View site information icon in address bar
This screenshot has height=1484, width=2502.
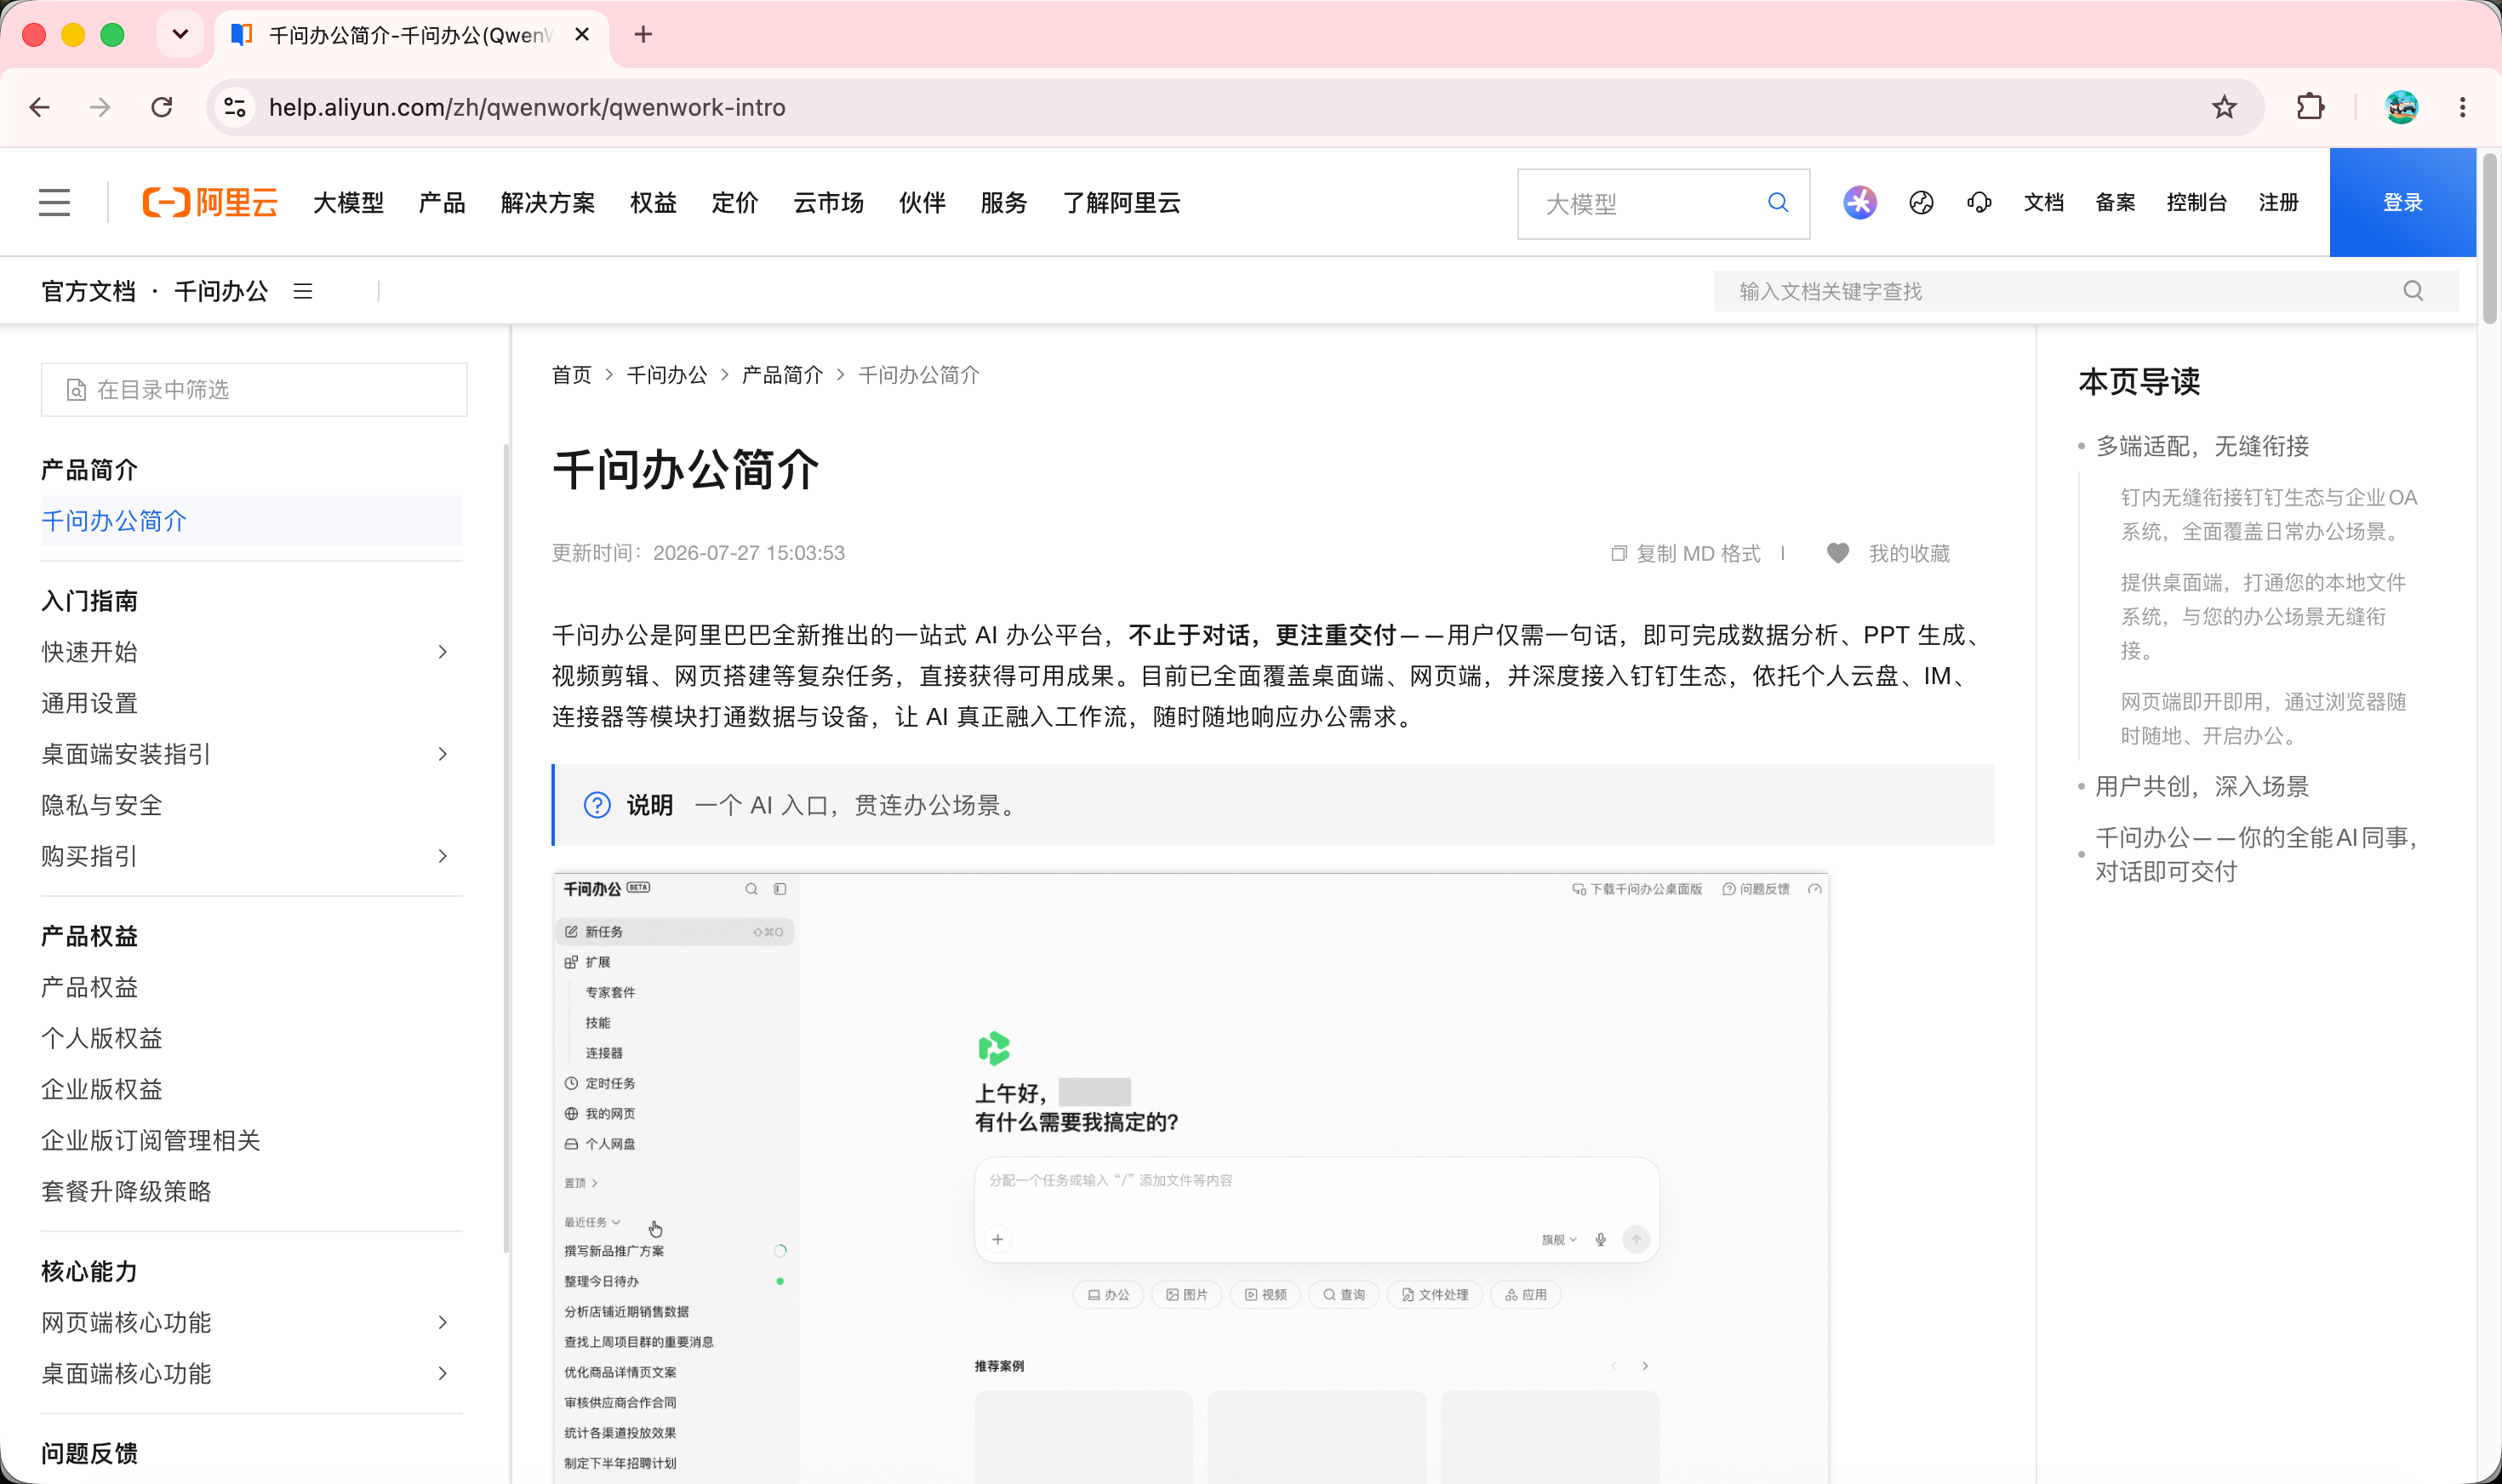click(235, 107)
